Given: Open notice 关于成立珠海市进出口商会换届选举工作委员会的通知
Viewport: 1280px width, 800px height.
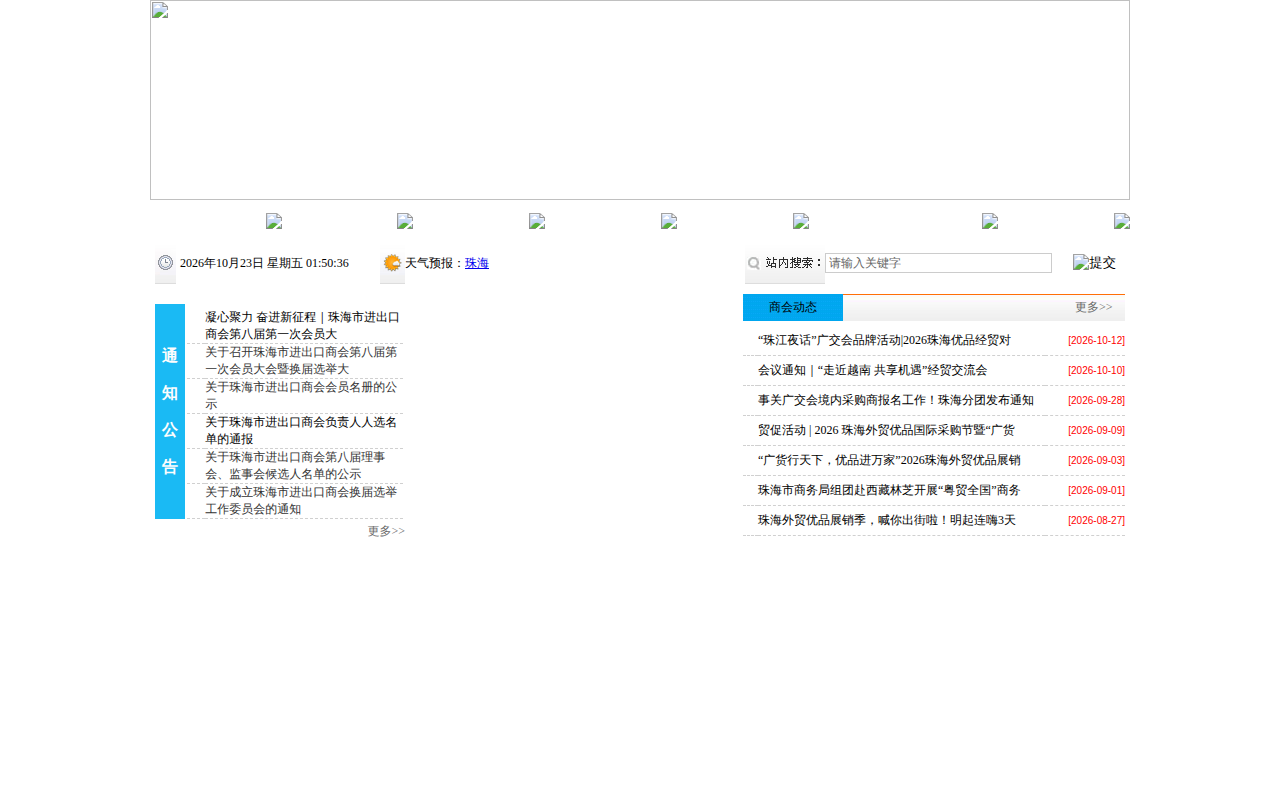Looking at the screenshot, I should pos(301,501).
